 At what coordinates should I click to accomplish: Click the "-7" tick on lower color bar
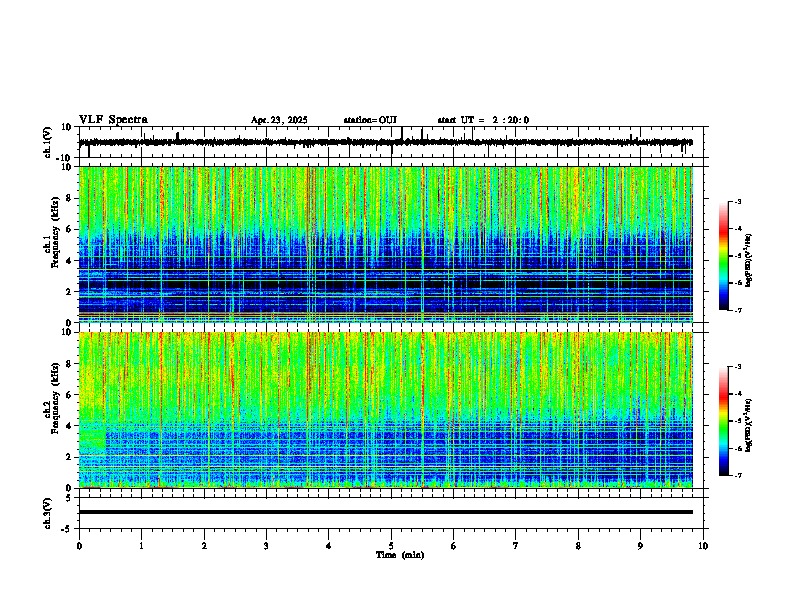737,475
